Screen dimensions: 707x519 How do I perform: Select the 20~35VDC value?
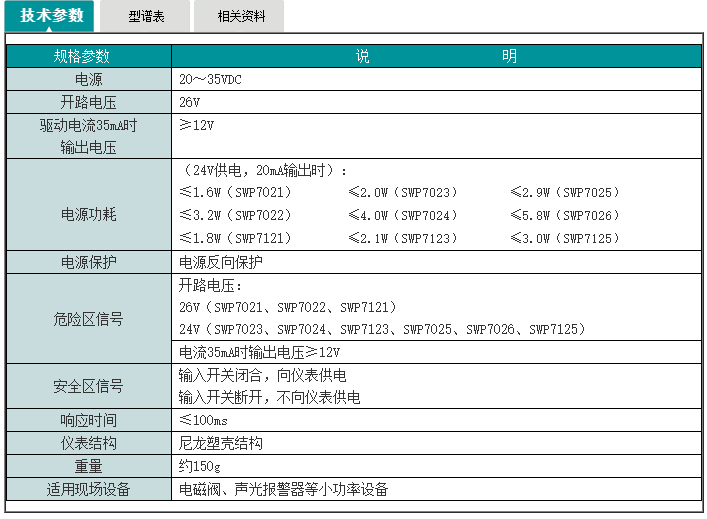(210, 79)
